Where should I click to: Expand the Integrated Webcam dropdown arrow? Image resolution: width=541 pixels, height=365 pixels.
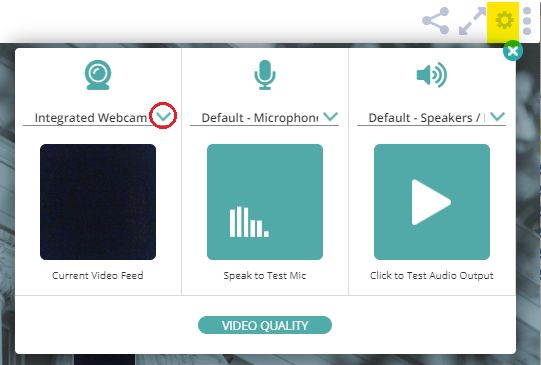pyautogui.click(x=163, y=116)
